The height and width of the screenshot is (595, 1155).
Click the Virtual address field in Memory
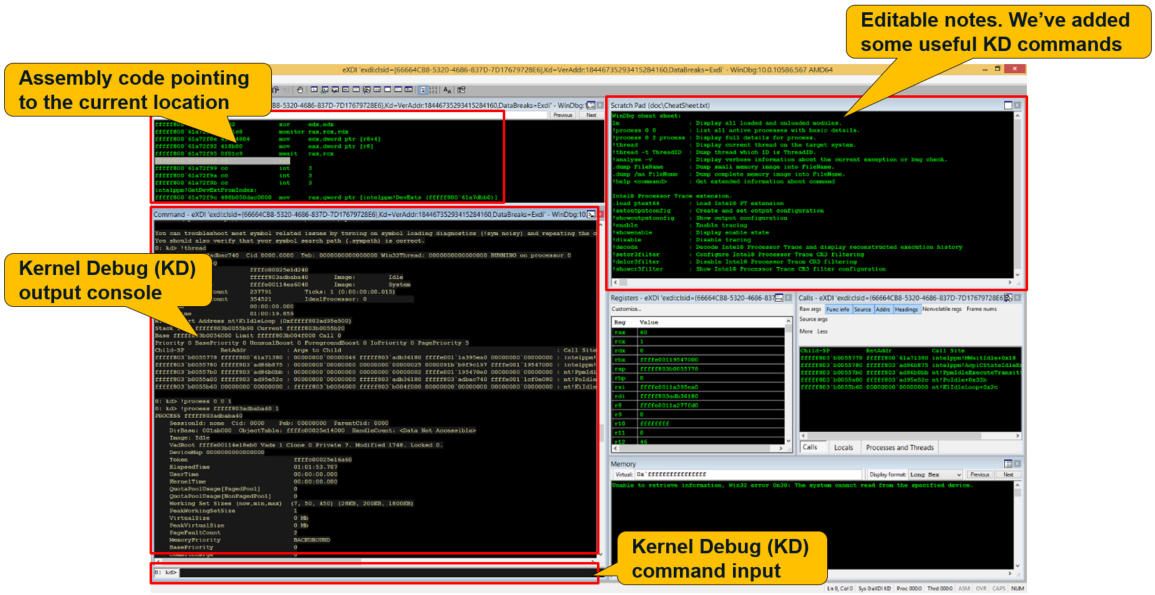tap(748, 475)
